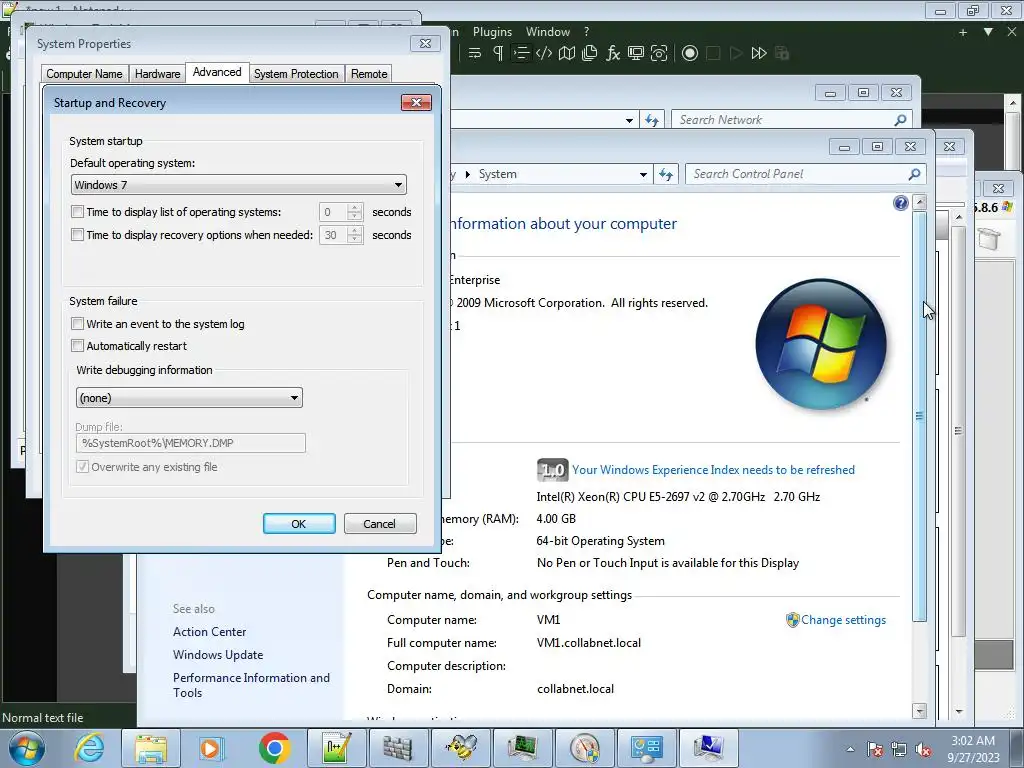Check Write an event to the system log
The image size is (1024, 768).
pos(78,323)
